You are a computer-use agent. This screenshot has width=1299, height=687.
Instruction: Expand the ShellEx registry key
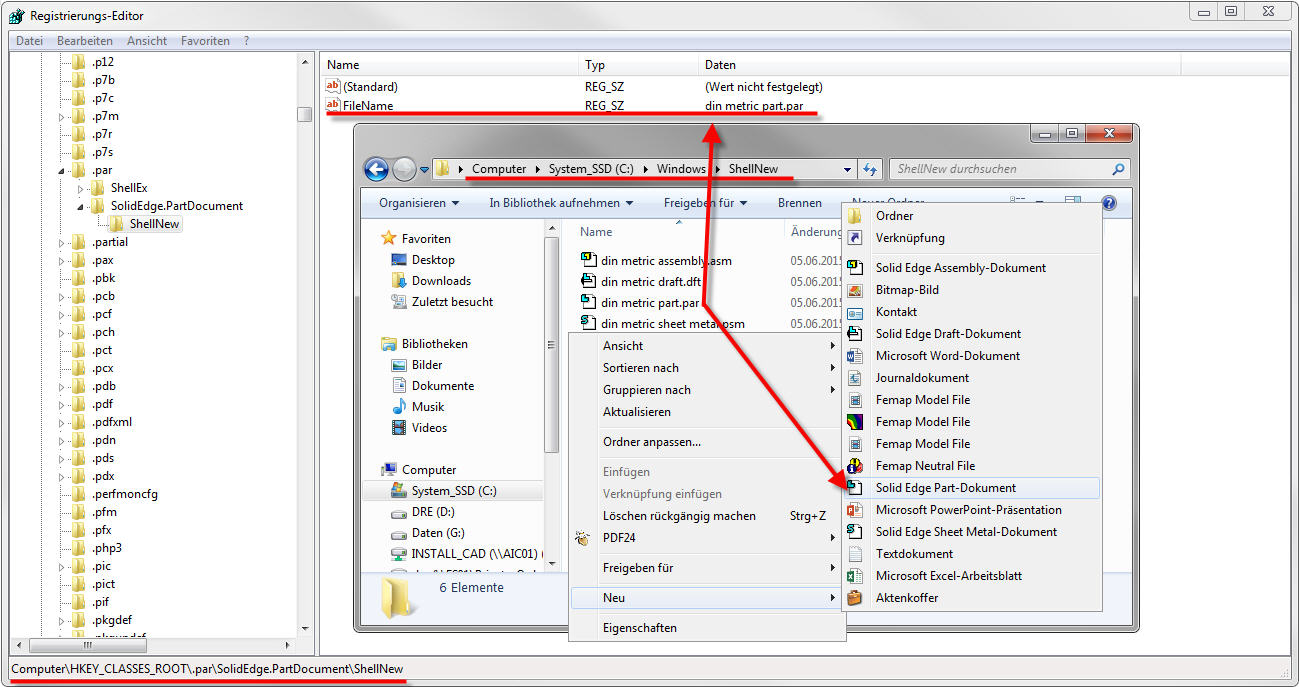coord(81,188)
